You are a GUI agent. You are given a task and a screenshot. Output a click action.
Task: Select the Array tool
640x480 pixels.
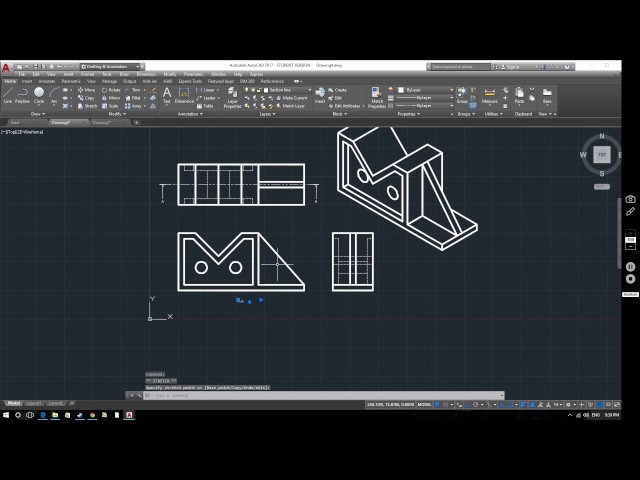click(x=133, y=106)
